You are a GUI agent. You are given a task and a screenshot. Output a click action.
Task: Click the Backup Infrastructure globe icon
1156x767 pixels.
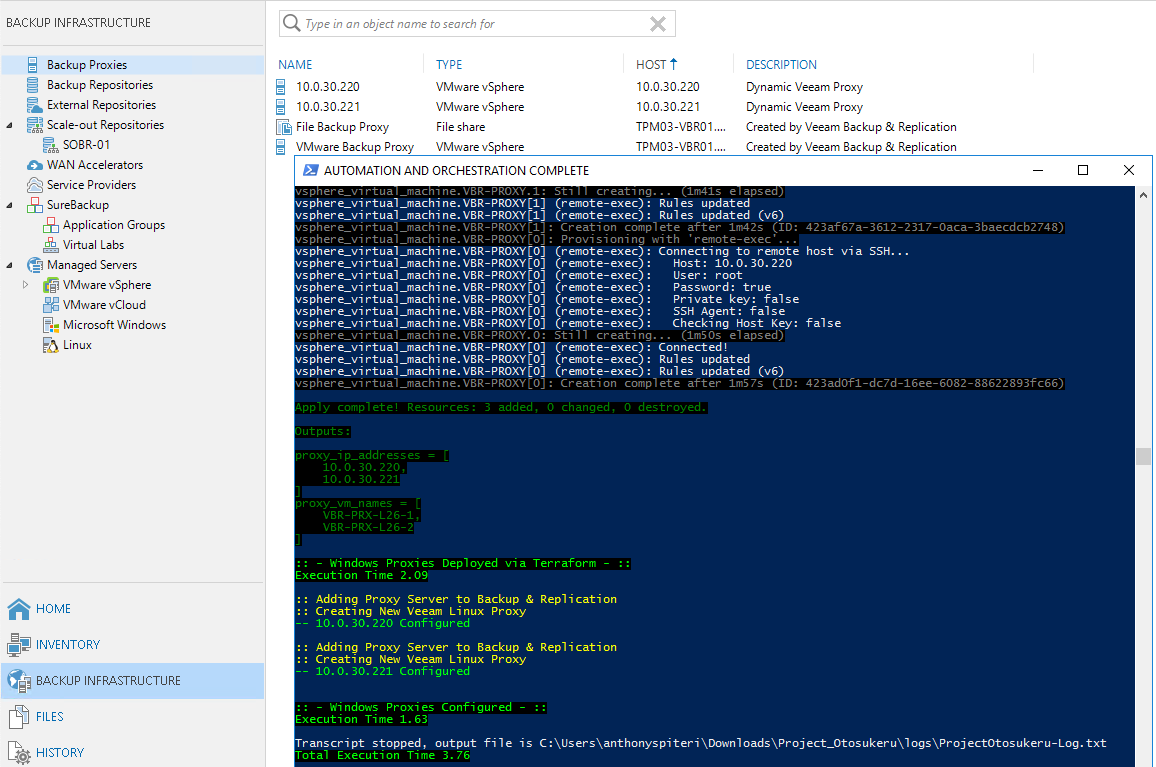pyautogui.click(x=18, y=681)
